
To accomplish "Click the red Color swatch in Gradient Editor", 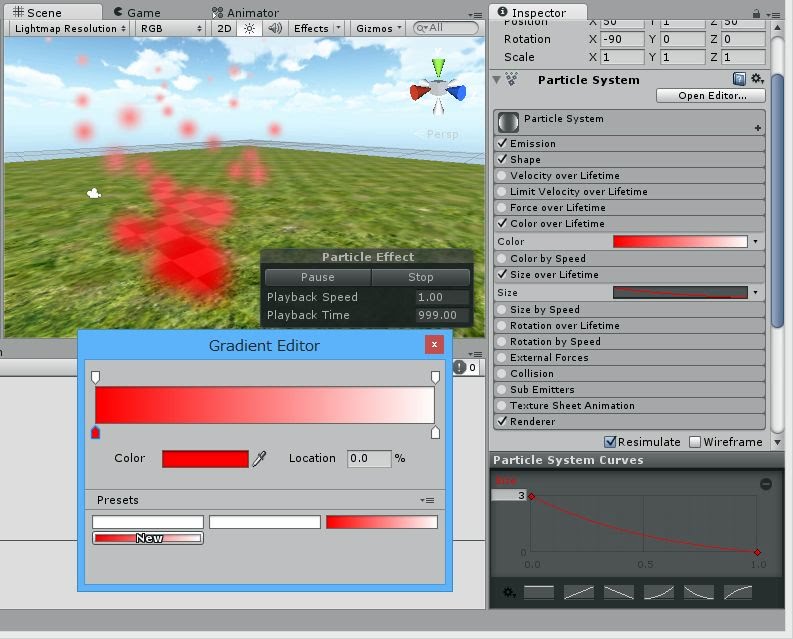I will [205, 459].
